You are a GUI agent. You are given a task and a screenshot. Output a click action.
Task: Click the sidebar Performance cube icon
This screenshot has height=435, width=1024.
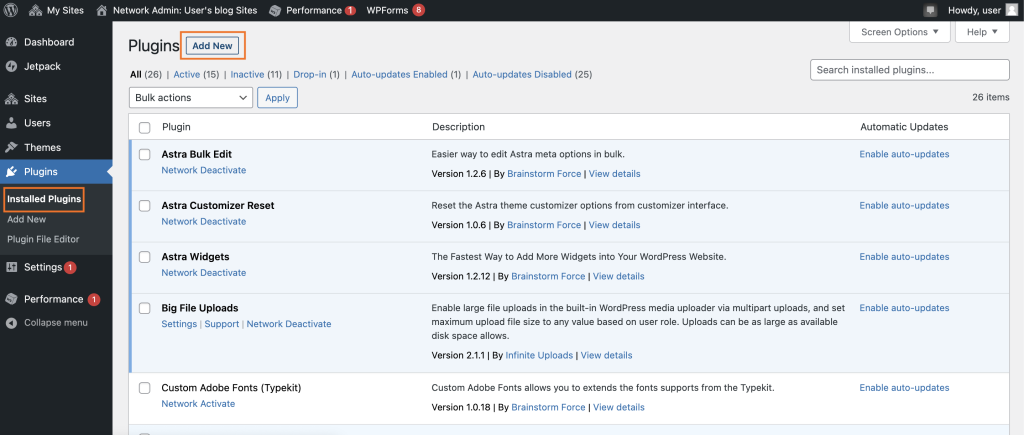[11, 299]
